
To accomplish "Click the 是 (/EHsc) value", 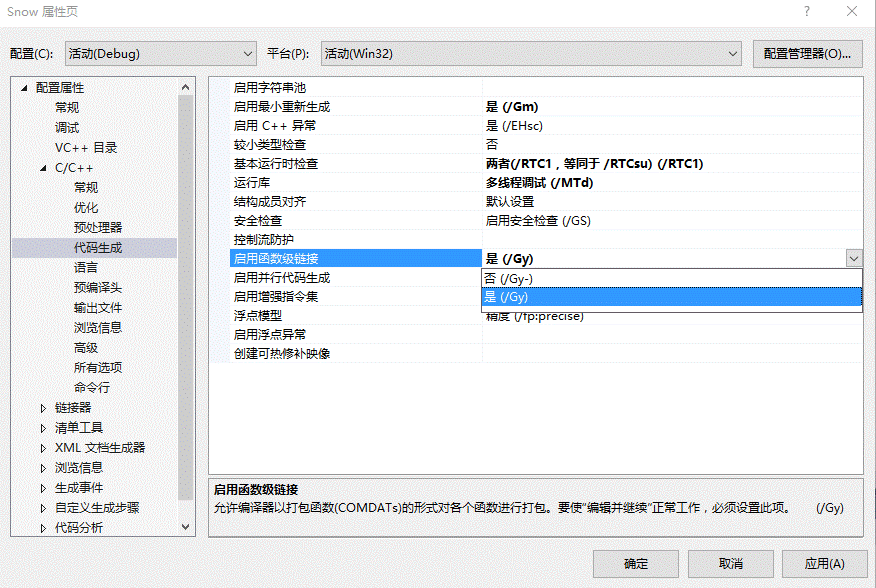I will pyautogui.click(x=514, y=126).
